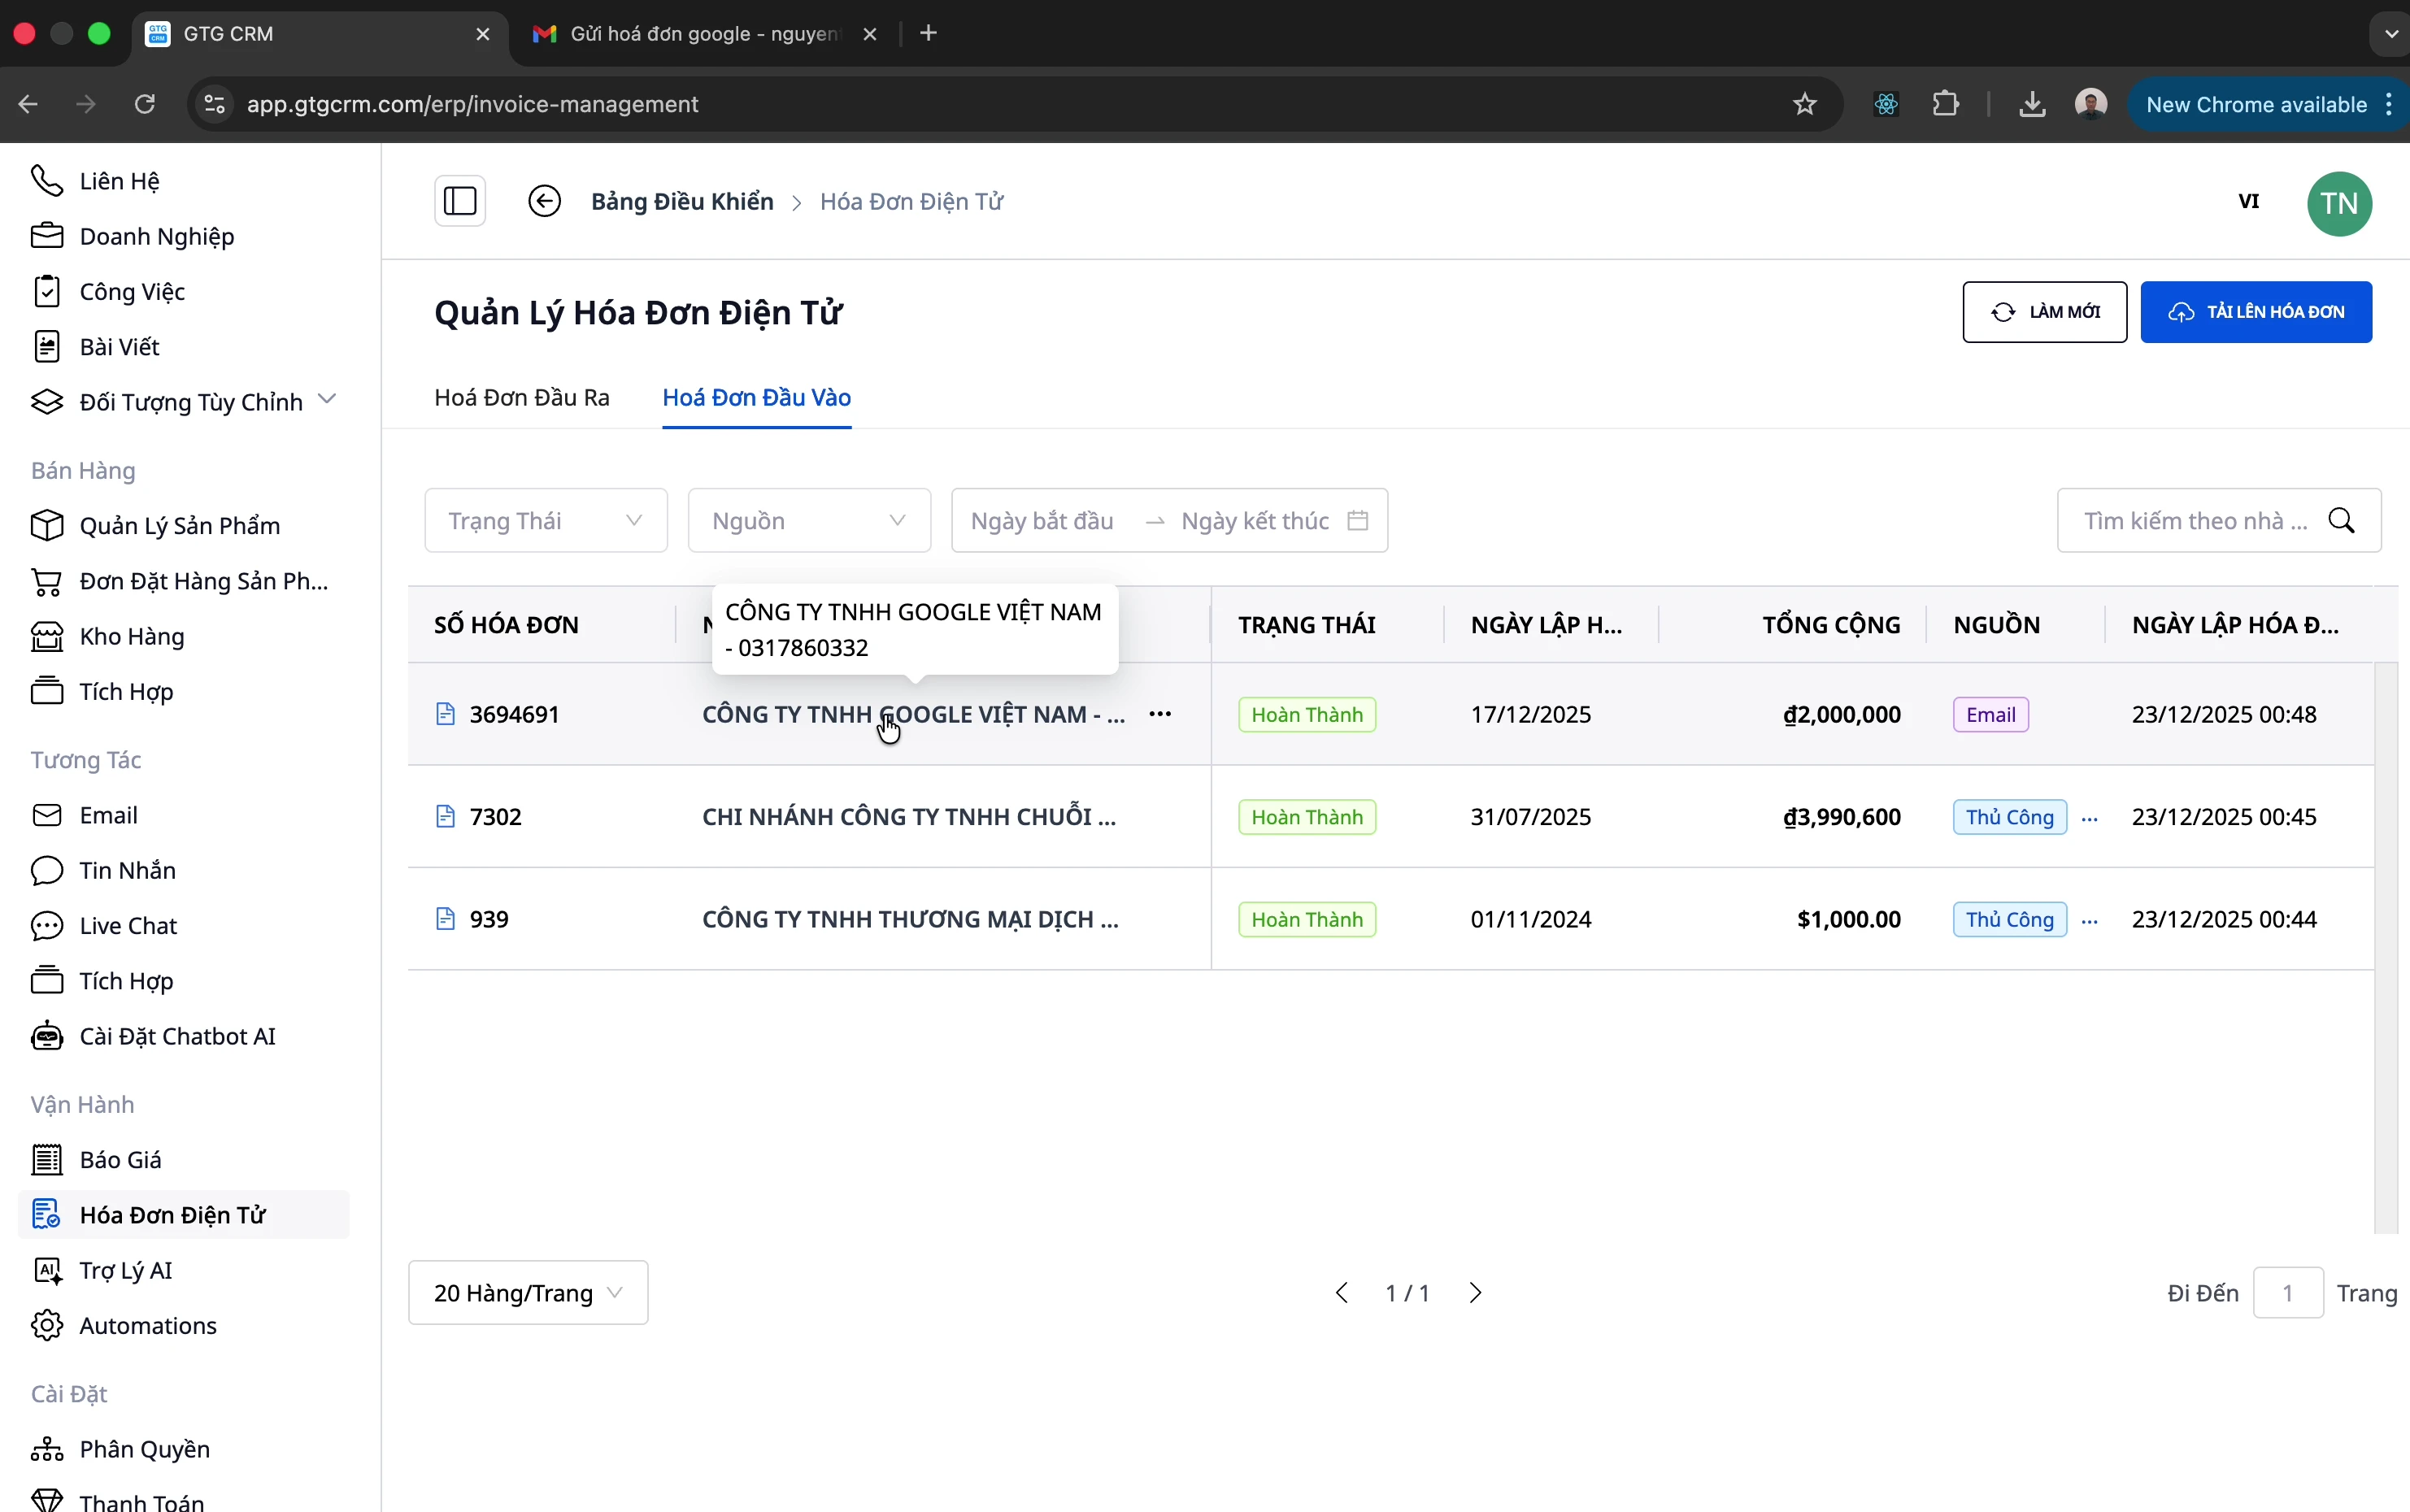The width and height of the screenshot is (2410, 1512).
Task: Click the circular back arrow icon
Action: [x=544, y=201]
